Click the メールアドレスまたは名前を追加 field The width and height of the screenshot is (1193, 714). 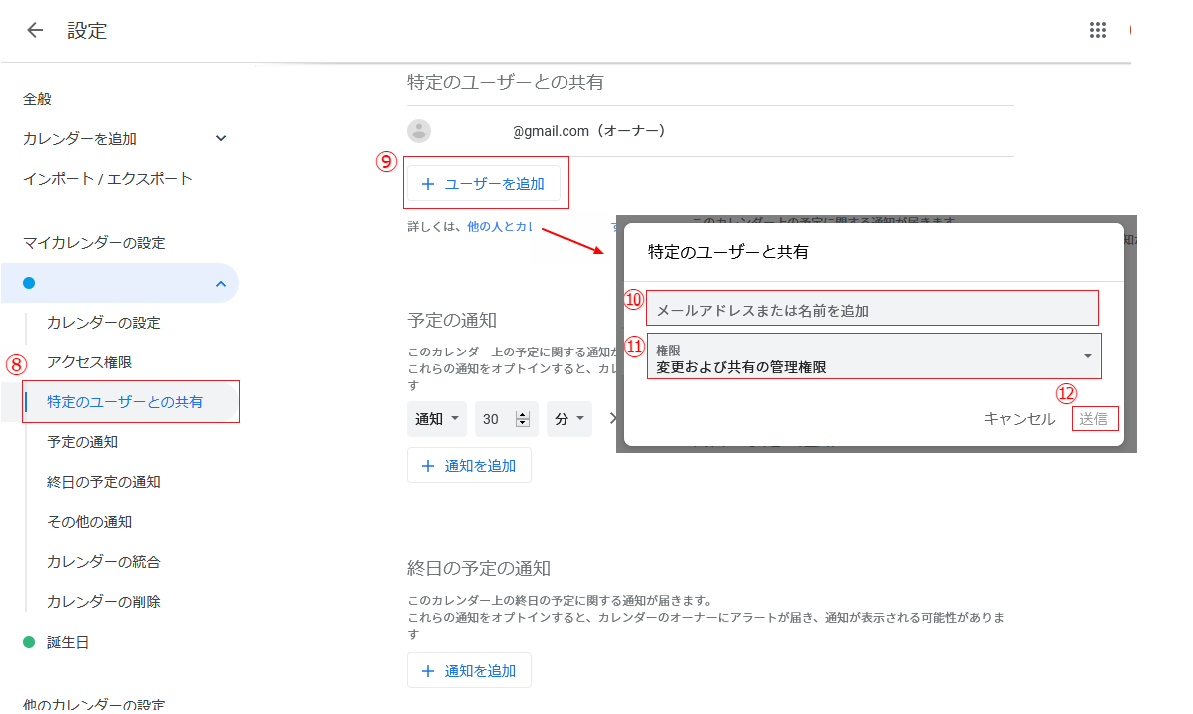pyautogui.click(x=872, y=310)
